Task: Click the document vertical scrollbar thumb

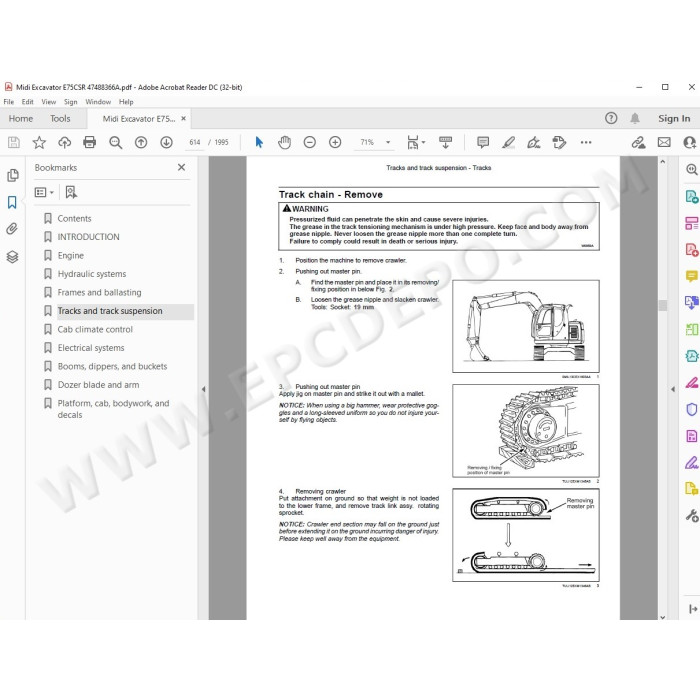Action: (x=662, y=305)
